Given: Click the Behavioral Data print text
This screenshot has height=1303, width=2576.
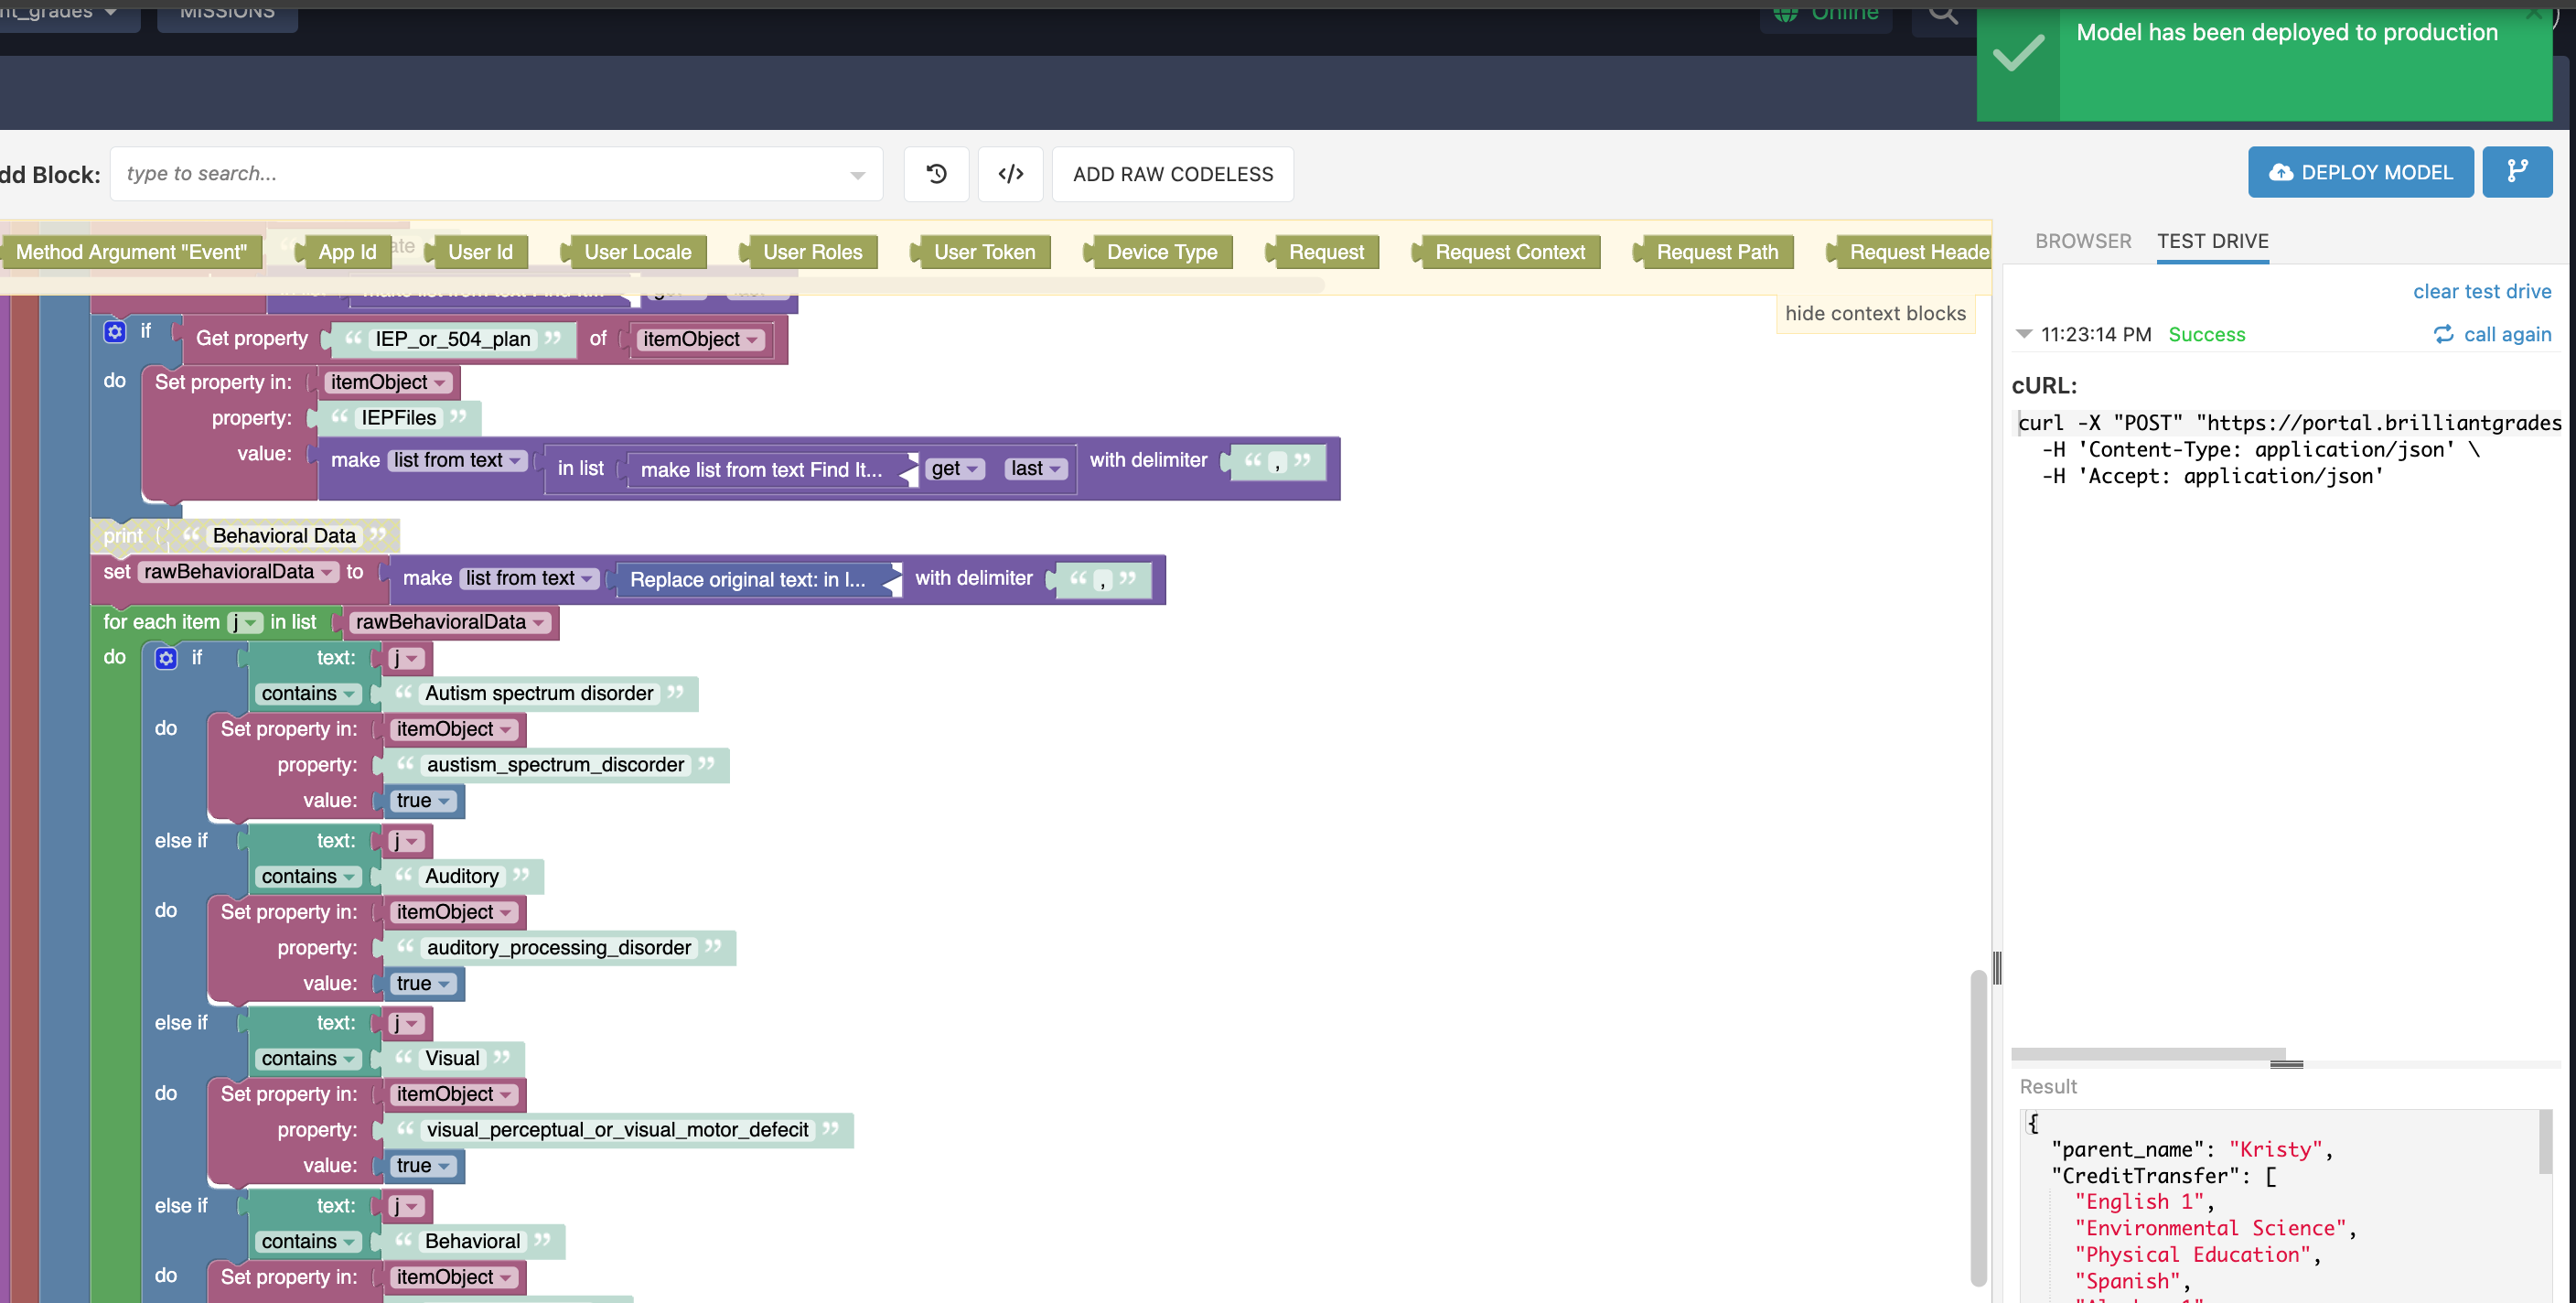Looking at the screenshot, I should 284,536.
